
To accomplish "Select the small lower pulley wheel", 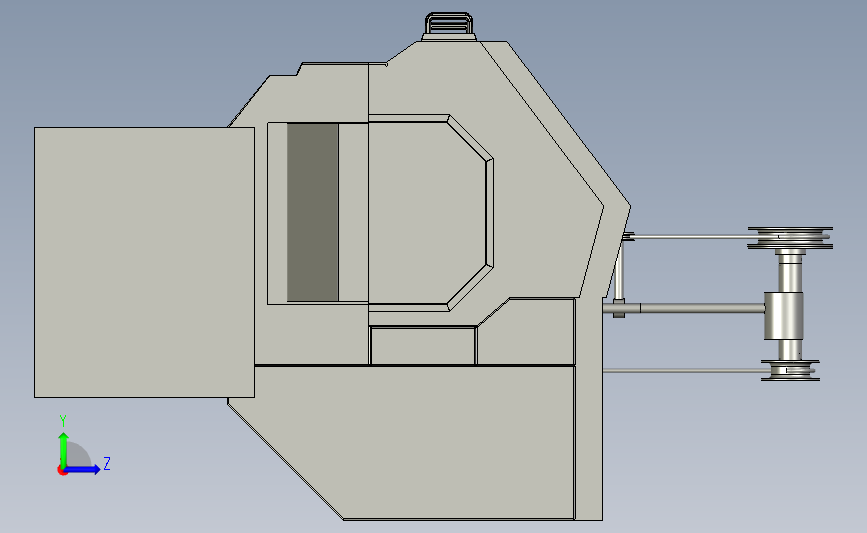I will coord(790,370).
